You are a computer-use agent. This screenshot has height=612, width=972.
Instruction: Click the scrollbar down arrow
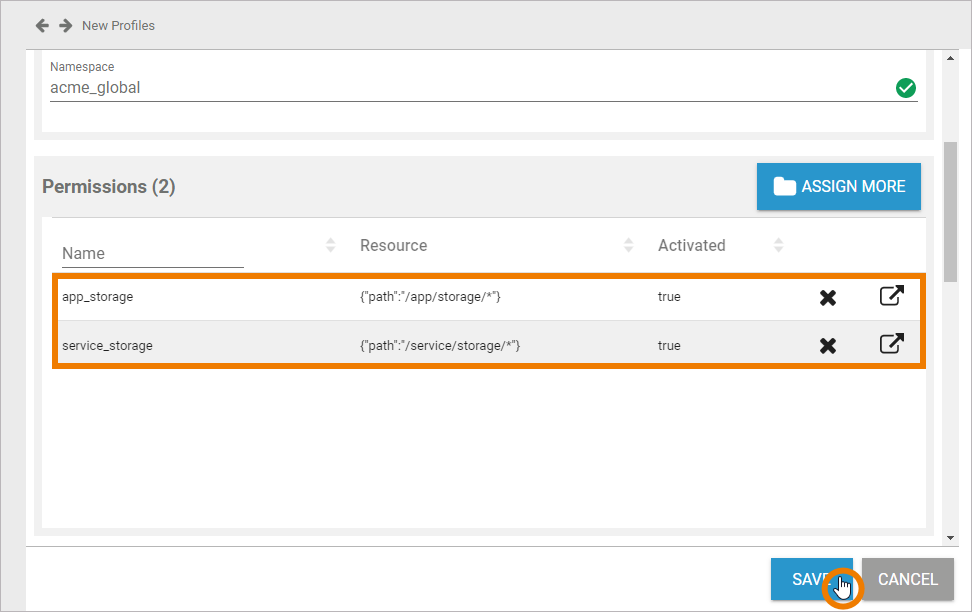(950, 538)
